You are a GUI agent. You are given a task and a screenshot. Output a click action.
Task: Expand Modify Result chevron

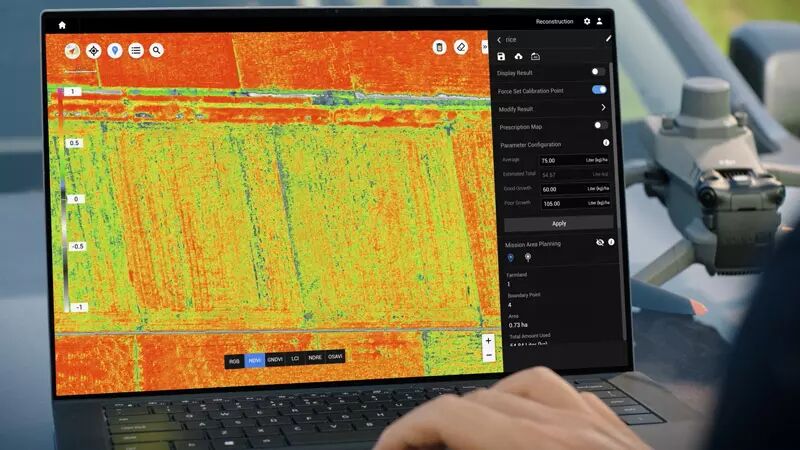[x=603, y=107]
